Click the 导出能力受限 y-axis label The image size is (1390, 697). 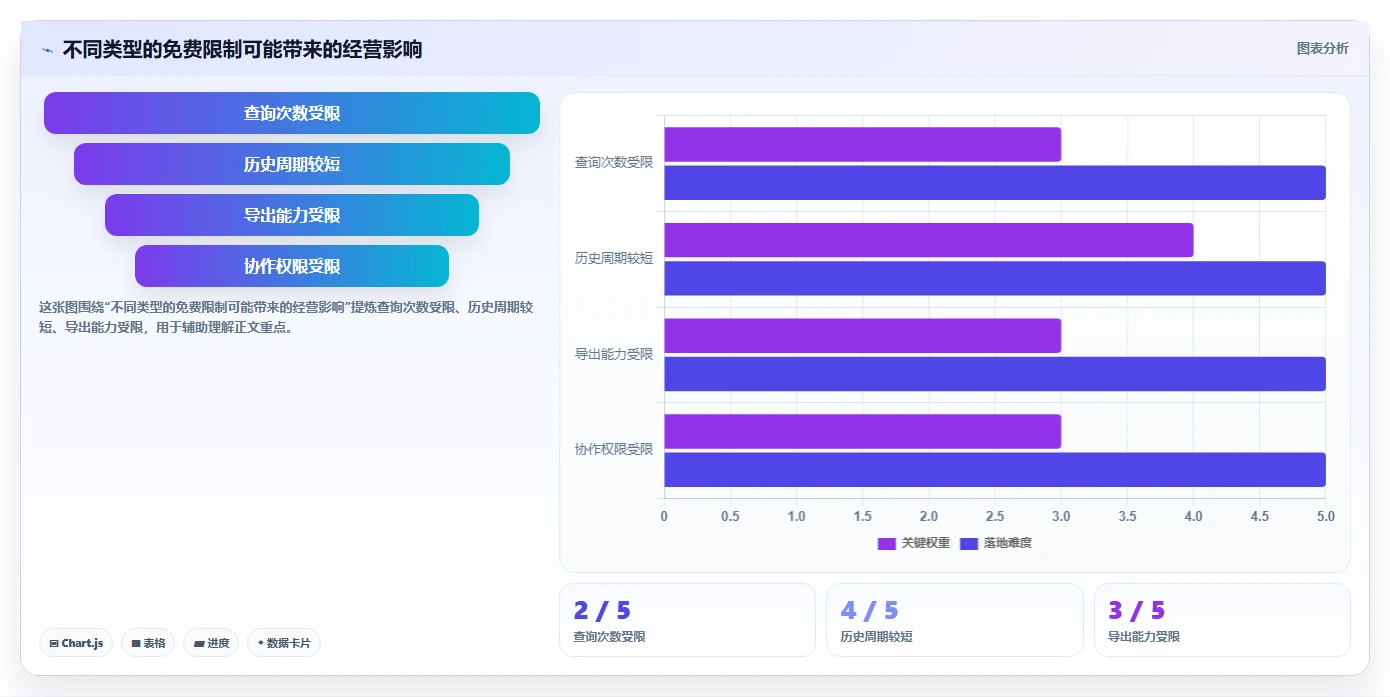[x=614, y=354]
